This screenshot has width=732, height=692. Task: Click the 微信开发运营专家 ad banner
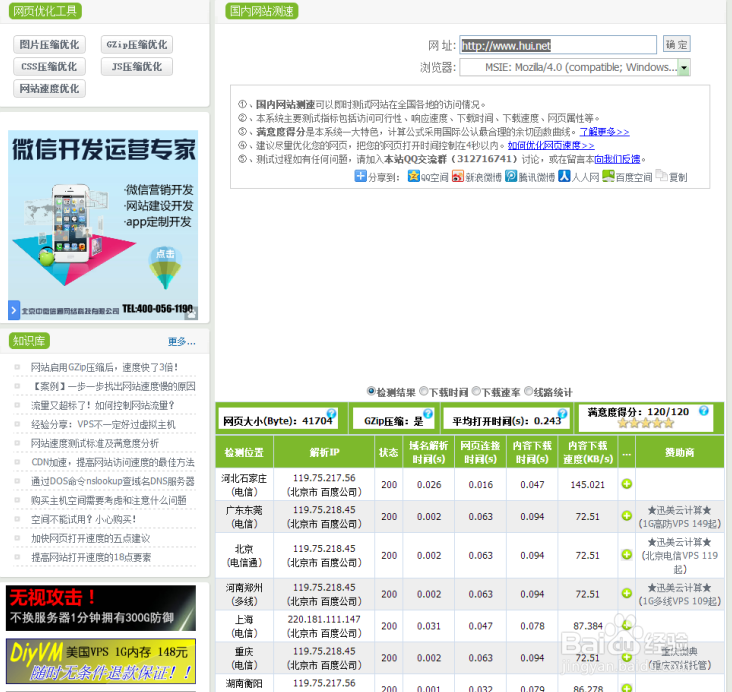pos(103,225)
